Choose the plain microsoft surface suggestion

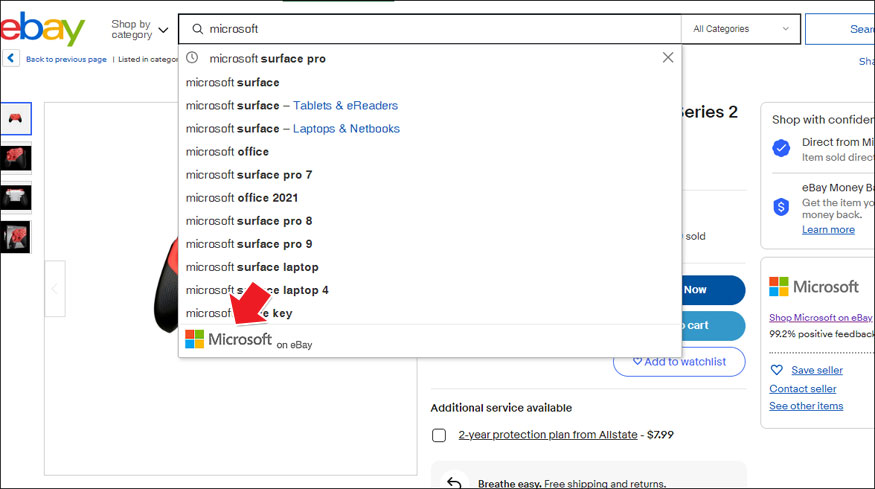[232, 82]
